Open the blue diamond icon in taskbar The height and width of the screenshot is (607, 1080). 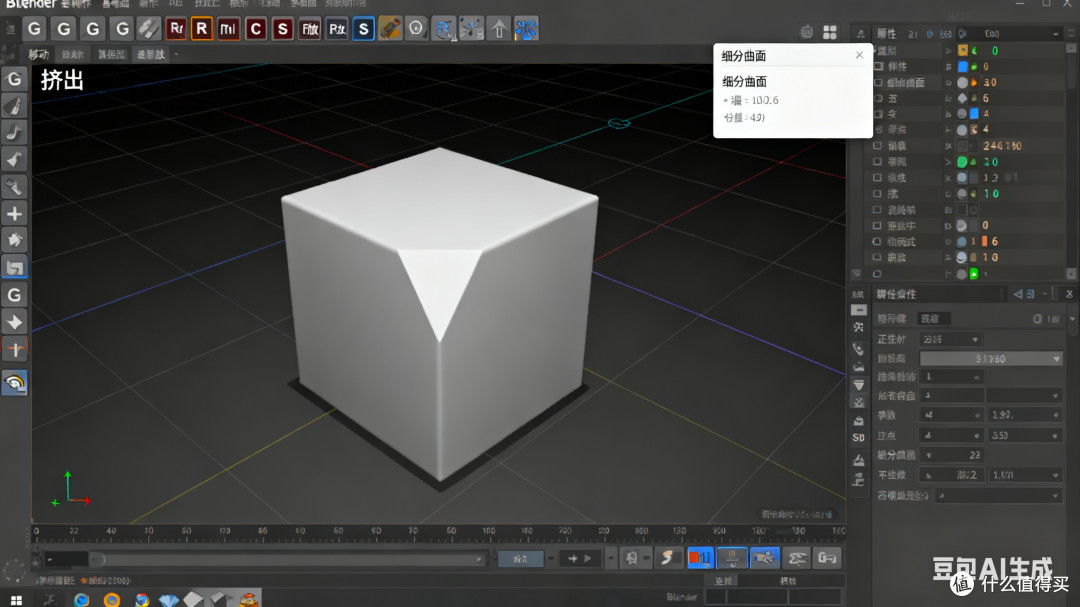tap(168, 600)
